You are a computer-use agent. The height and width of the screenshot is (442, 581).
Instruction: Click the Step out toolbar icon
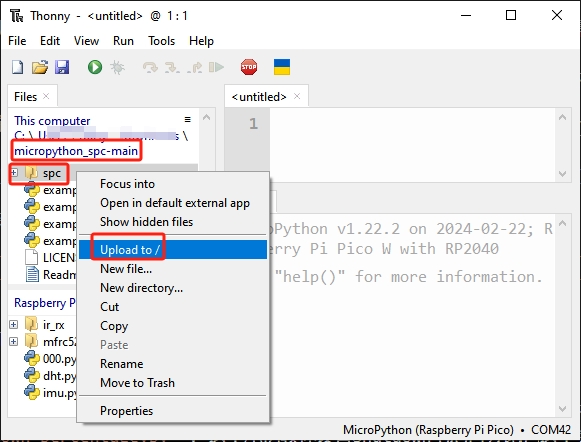(195, 67)
